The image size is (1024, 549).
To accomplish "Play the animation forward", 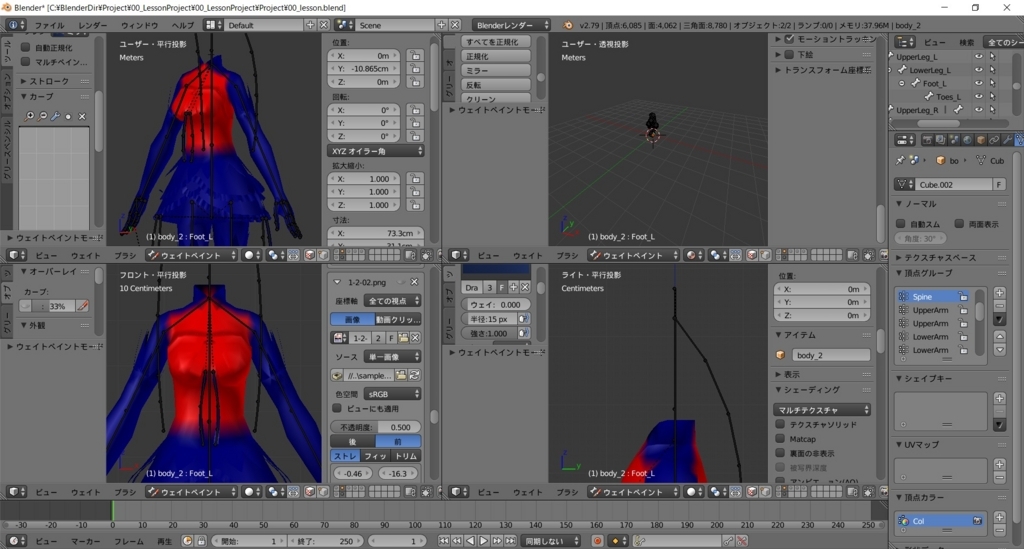I will pos(483,541).
